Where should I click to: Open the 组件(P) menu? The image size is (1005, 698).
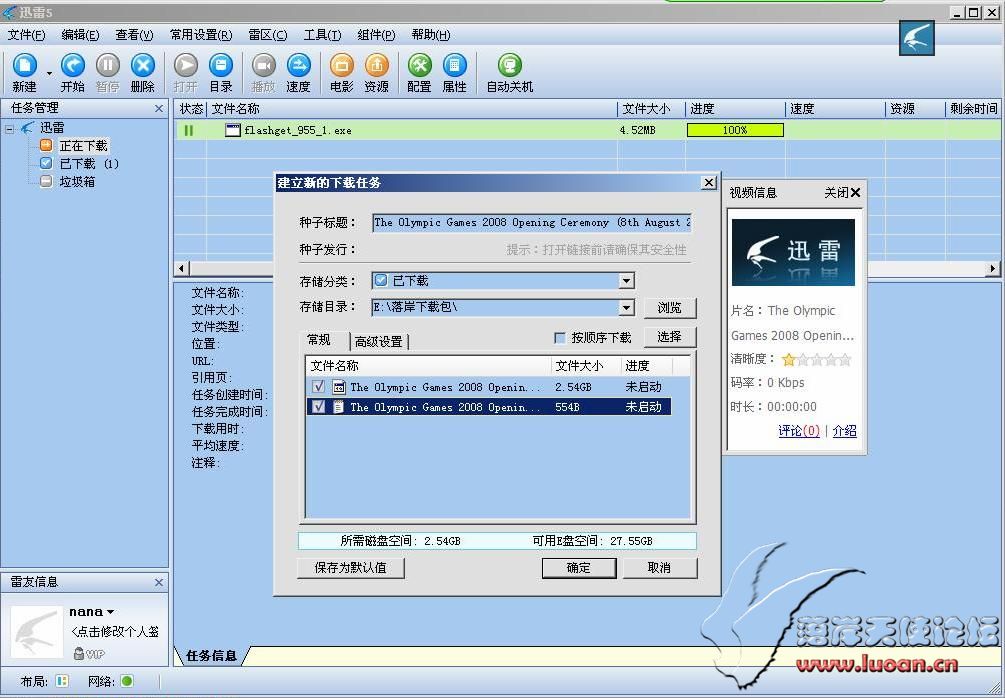pos(376,35)
